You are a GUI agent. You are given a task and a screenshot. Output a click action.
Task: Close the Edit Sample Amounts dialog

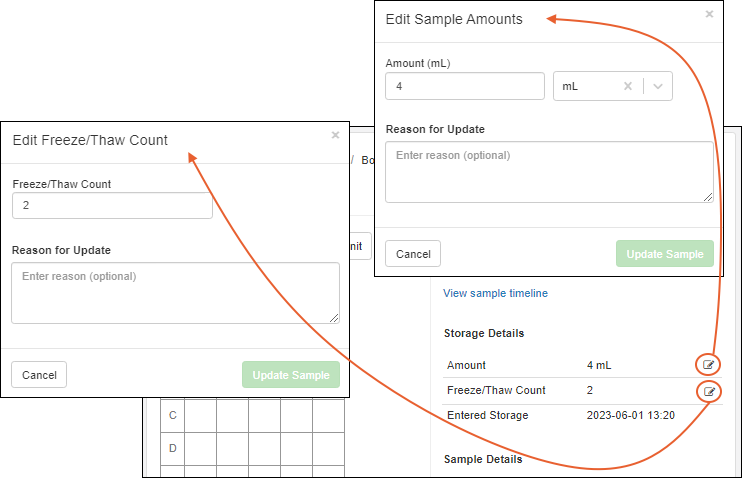[709, 15]
